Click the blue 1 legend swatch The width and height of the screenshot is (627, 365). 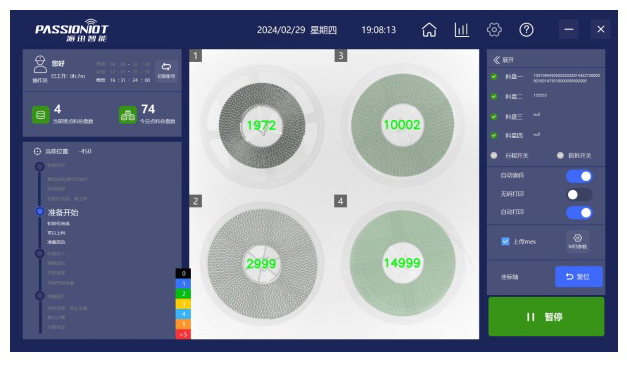click(x=183, y=284)
